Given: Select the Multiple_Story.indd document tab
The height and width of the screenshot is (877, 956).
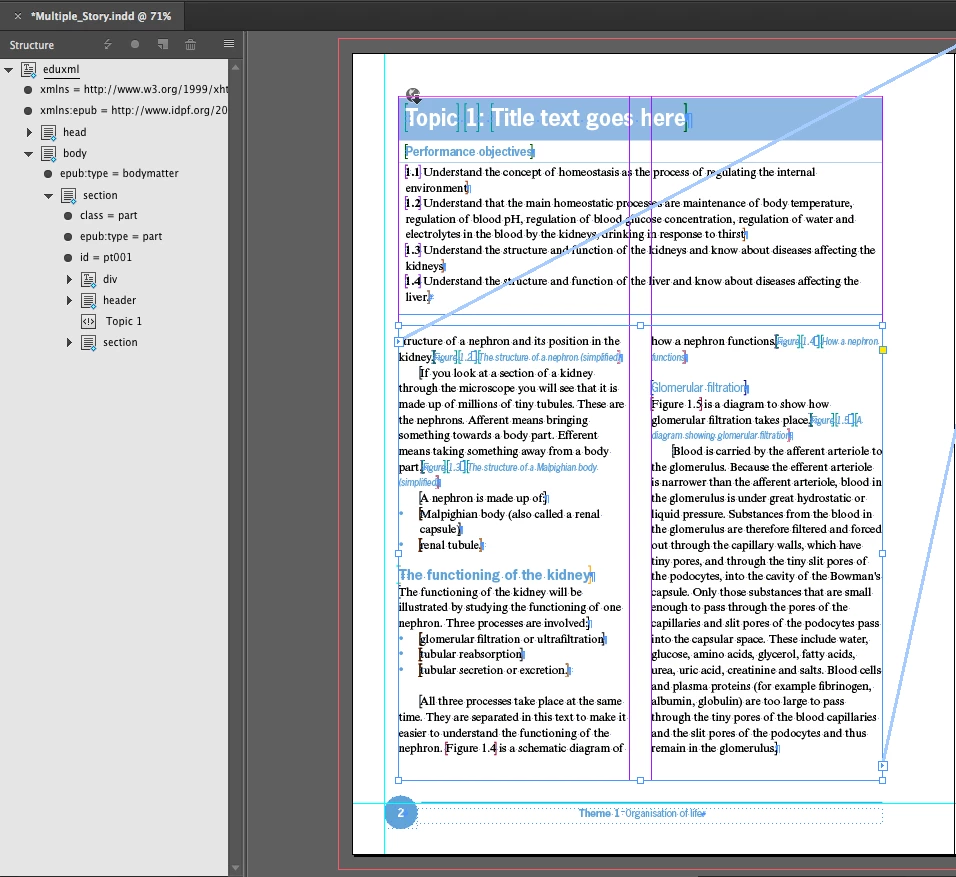Looking at the screenshot, I should tap(101, 16).
